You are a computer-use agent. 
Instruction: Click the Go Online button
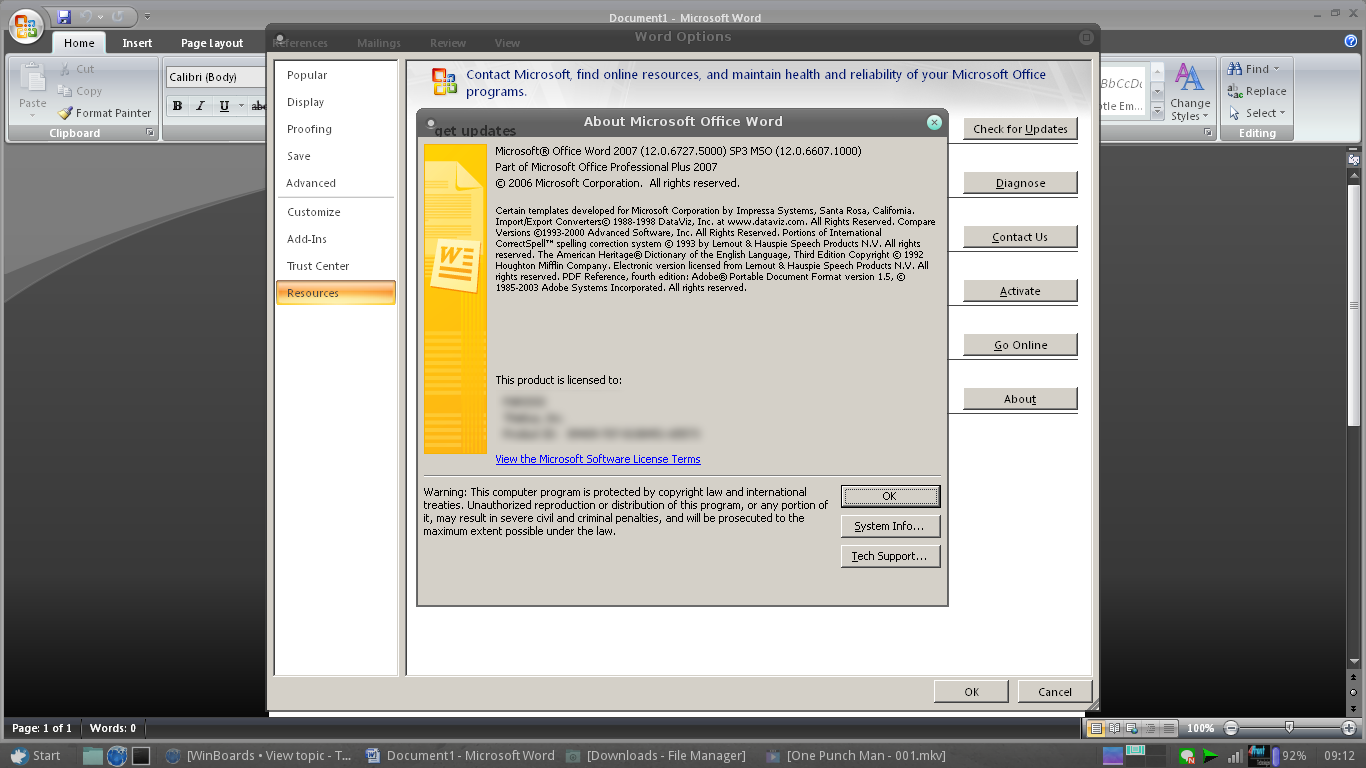pyautogui.click(x=1020, y=345)
